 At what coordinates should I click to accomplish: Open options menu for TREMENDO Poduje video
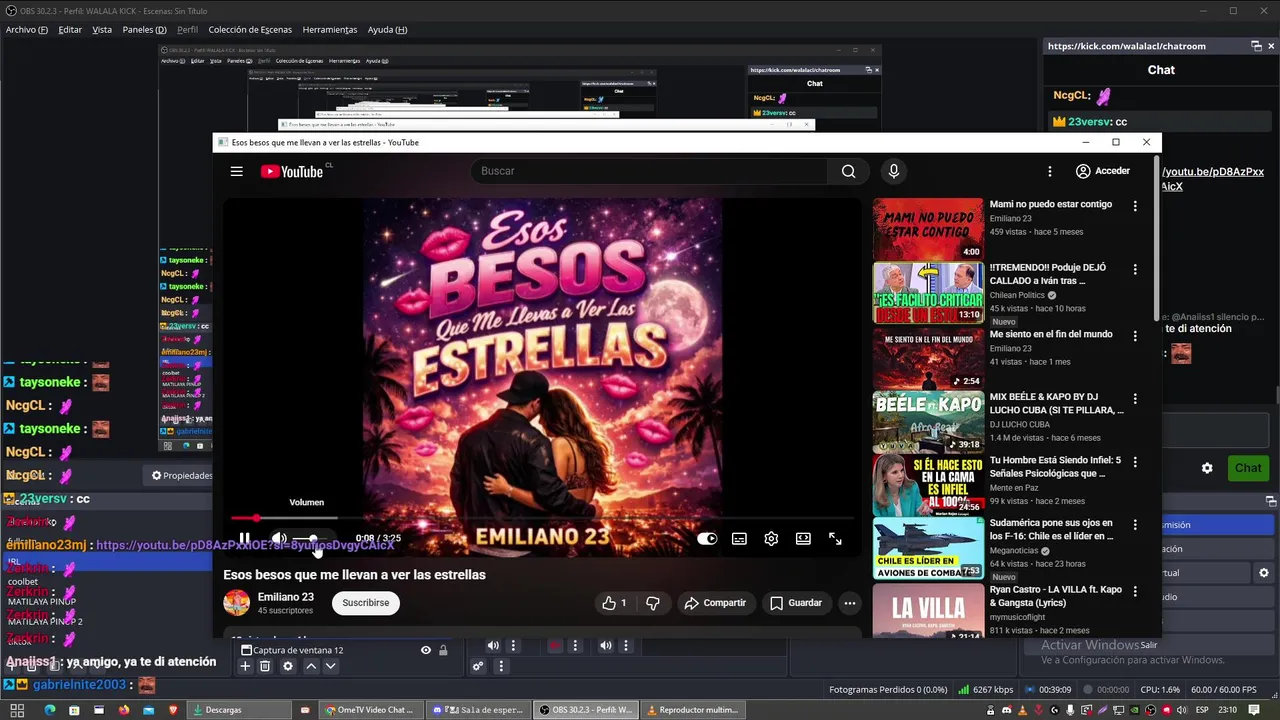point(1134,270)
